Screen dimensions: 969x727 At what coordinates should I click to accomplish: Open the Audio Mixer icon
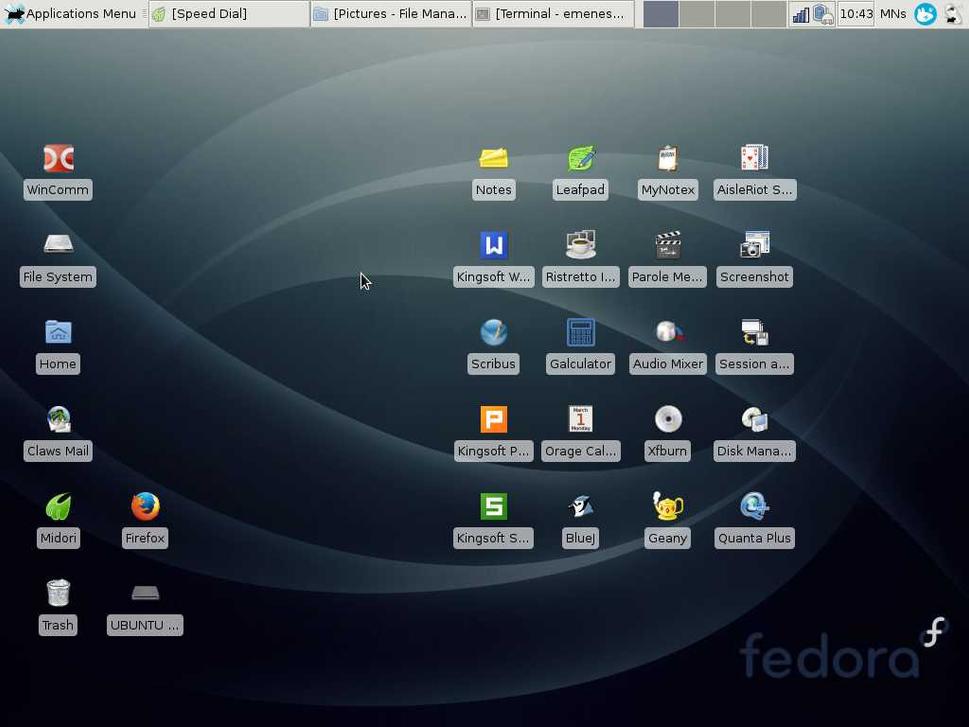668,332
